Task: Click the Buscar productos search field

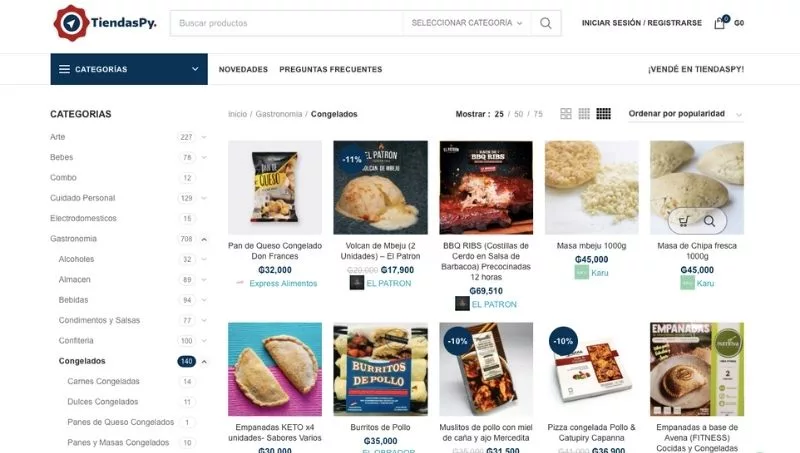Action: pos(287,23)
